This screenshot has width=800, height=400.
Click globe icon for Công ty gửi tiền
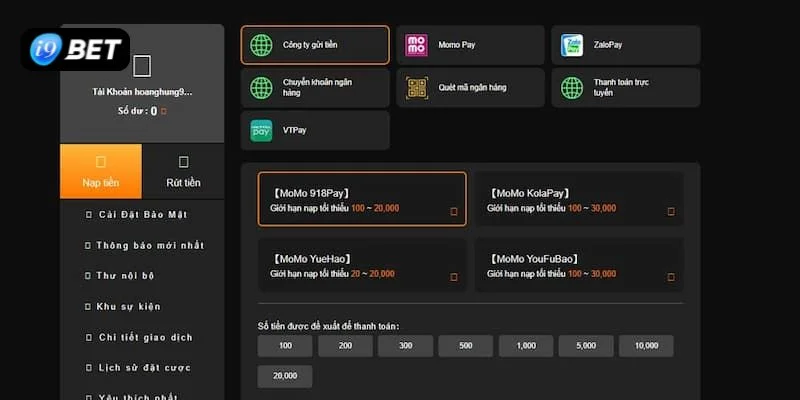pos(261,45)
